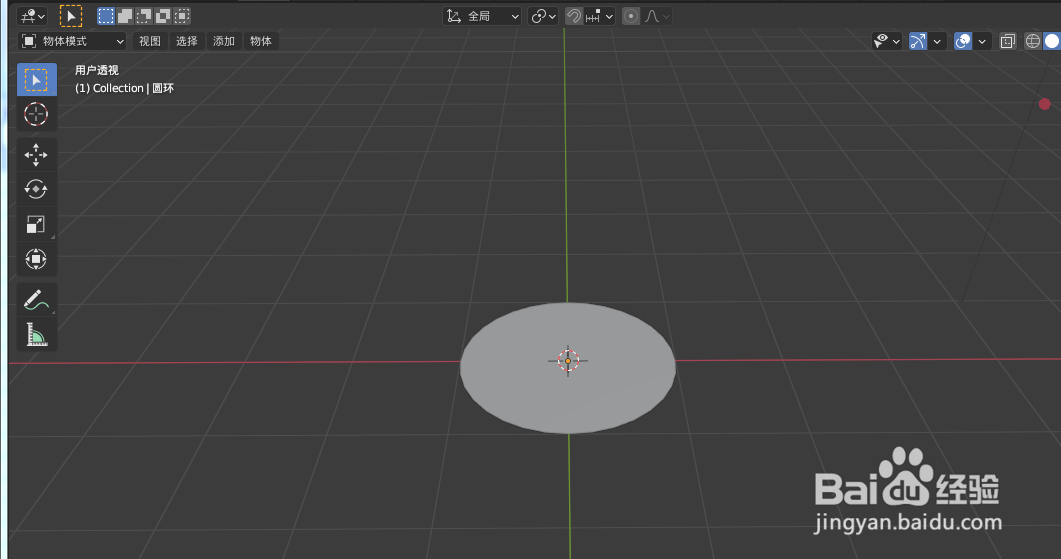Set selection mode to new selection
The width and height of the screenshot is (1061, 559).
click(x=106, y=16)
